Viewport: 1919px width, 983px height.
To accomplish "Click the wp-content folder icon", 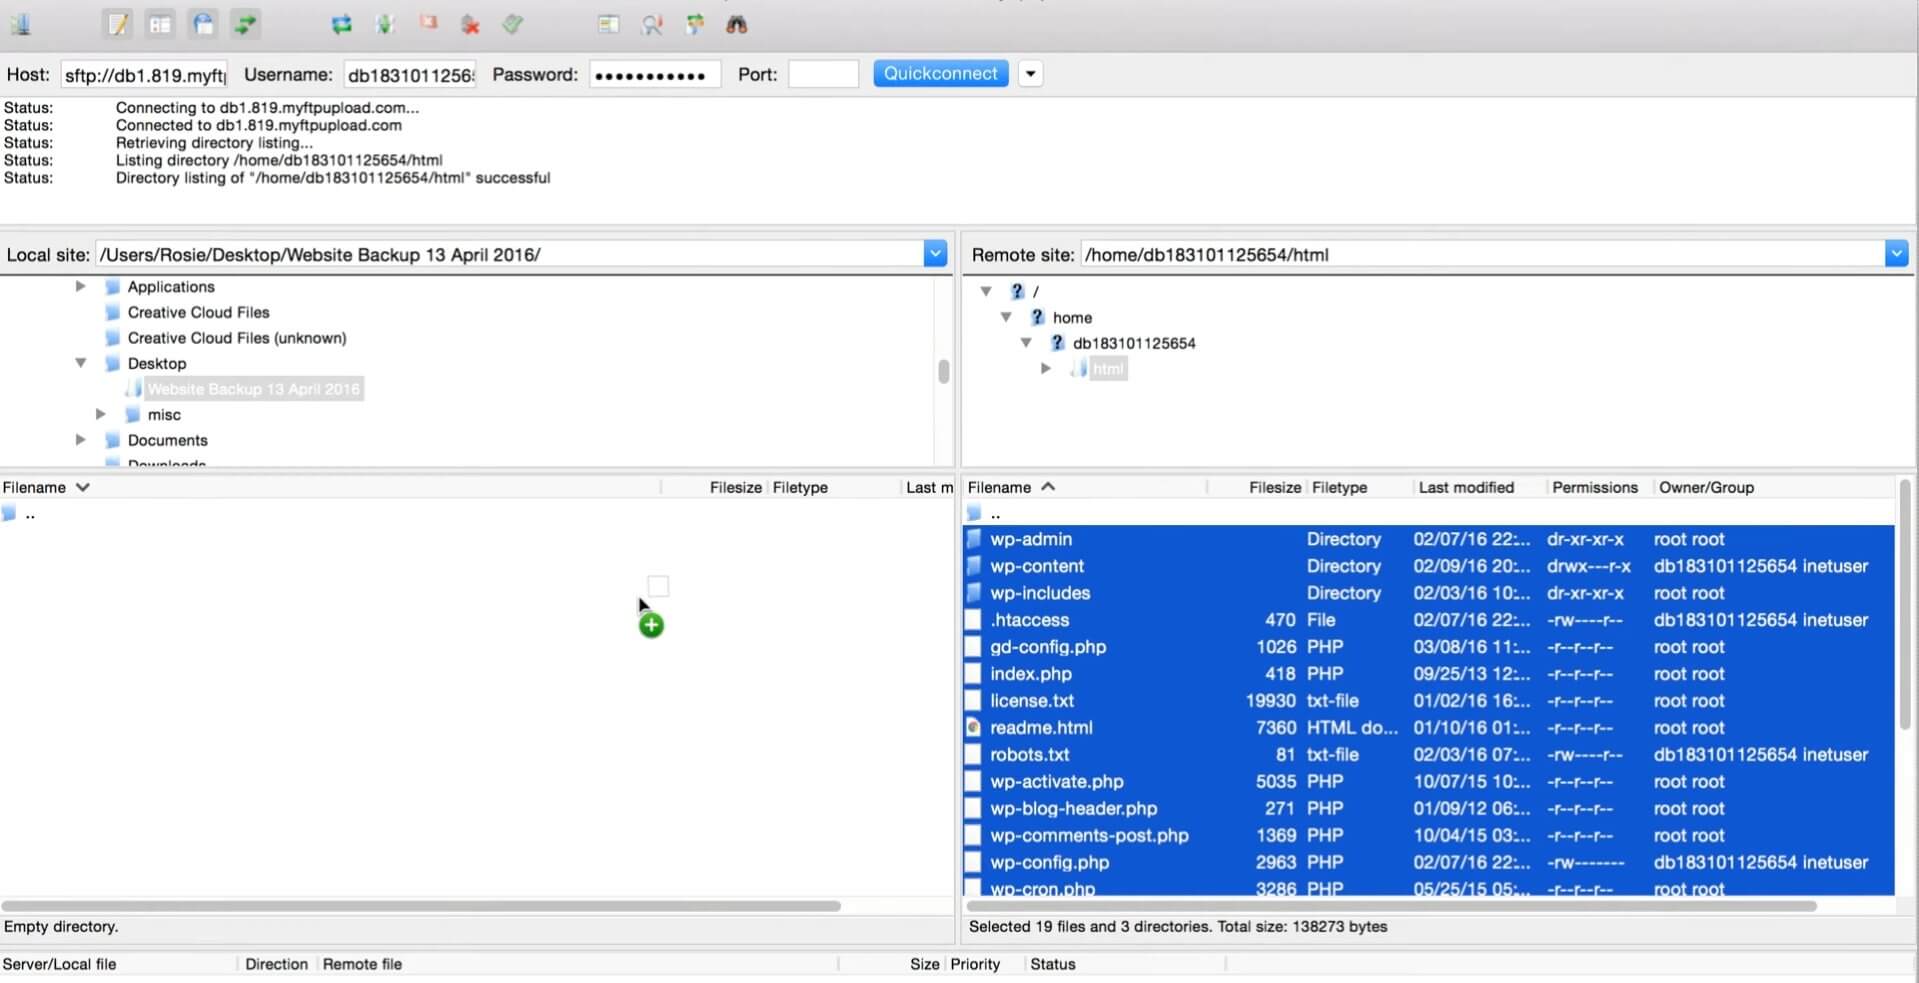I will coord(974,566).
